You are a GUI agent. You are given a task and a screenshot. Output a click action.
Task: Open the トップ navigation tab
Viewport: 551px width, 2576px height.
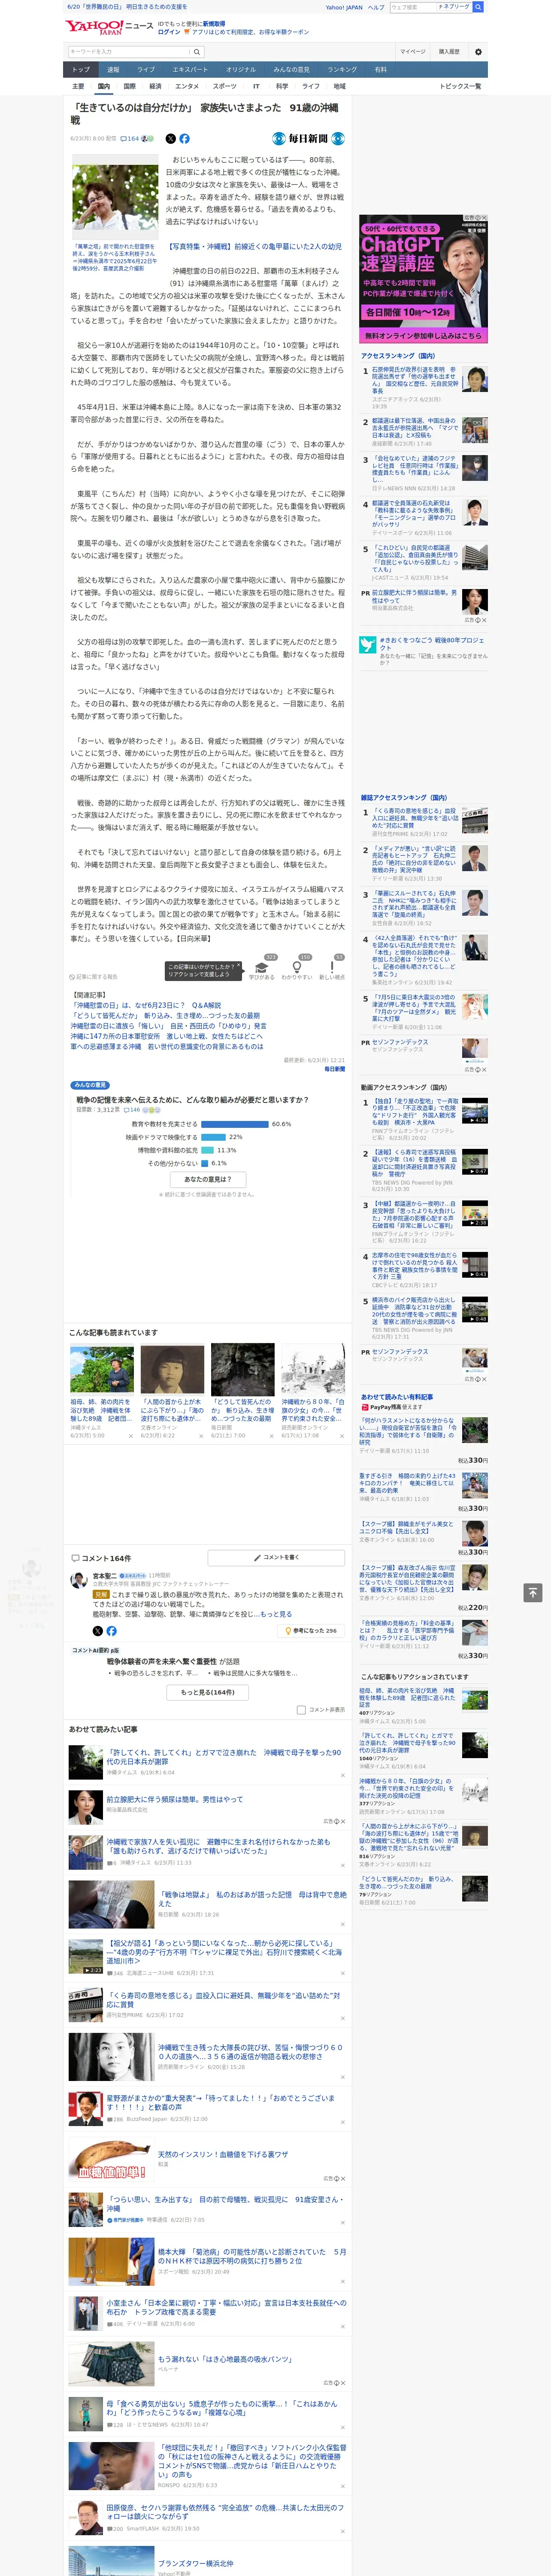(x=81, y=70)
